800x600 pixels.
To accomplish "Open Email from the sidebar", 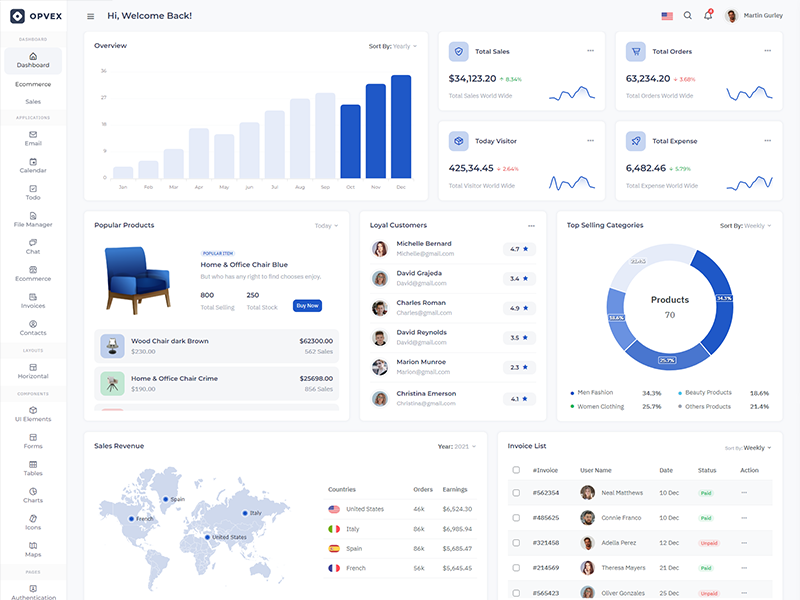I will pyautogui.click(x=33, y=138).
